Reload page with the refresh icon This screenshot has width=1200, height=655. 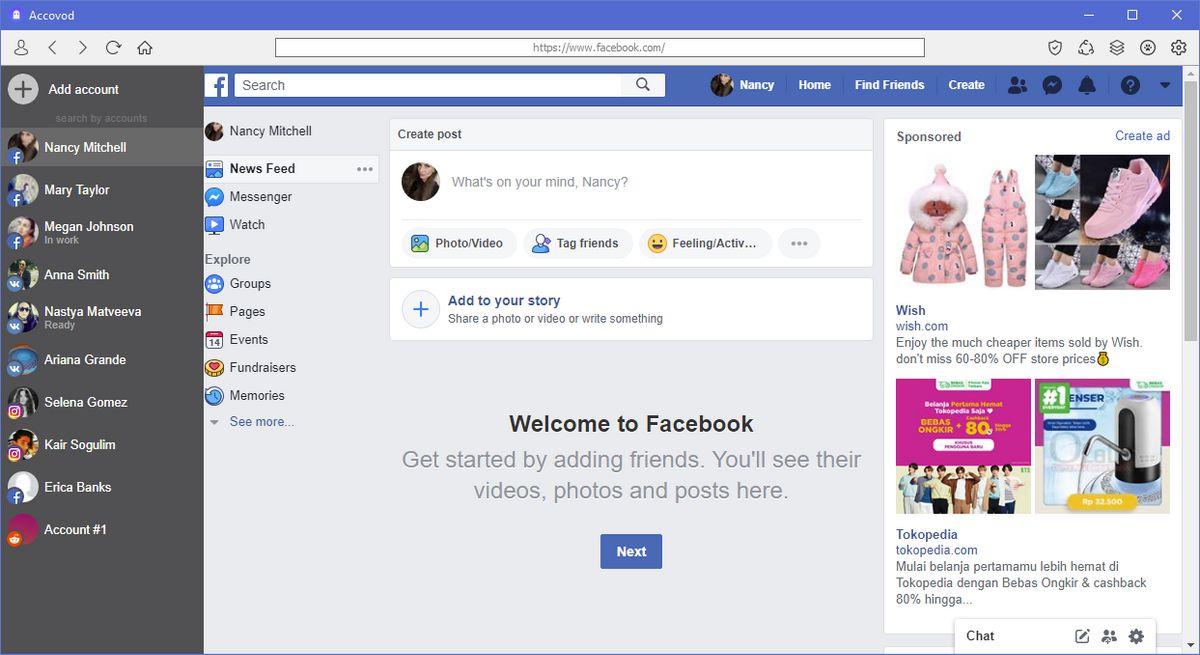pyautogui.click(x=113, y=47)
